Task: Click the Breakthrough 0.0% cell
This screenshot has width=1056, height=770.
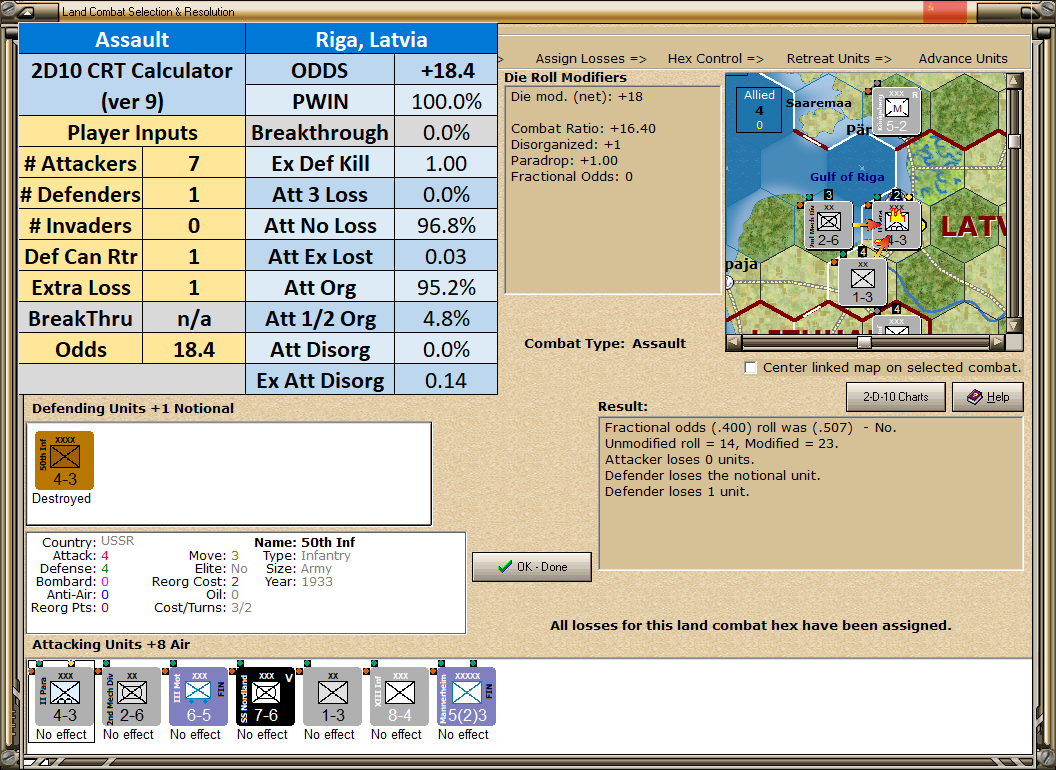Action: click(x=446, y=133)
